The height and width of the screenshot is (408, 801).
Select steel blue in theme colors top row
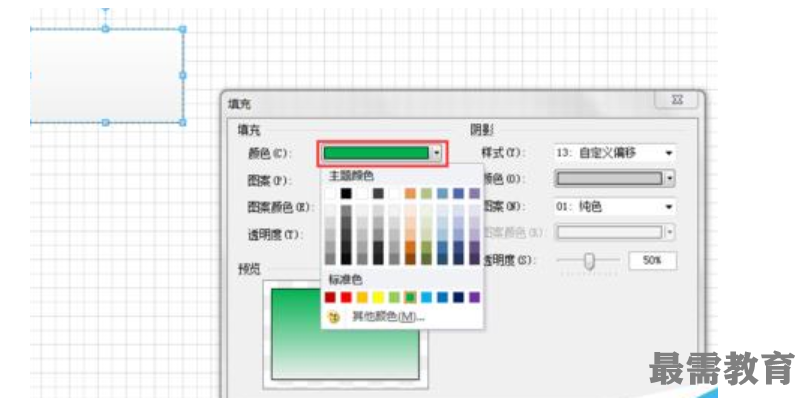coord(442,193)
